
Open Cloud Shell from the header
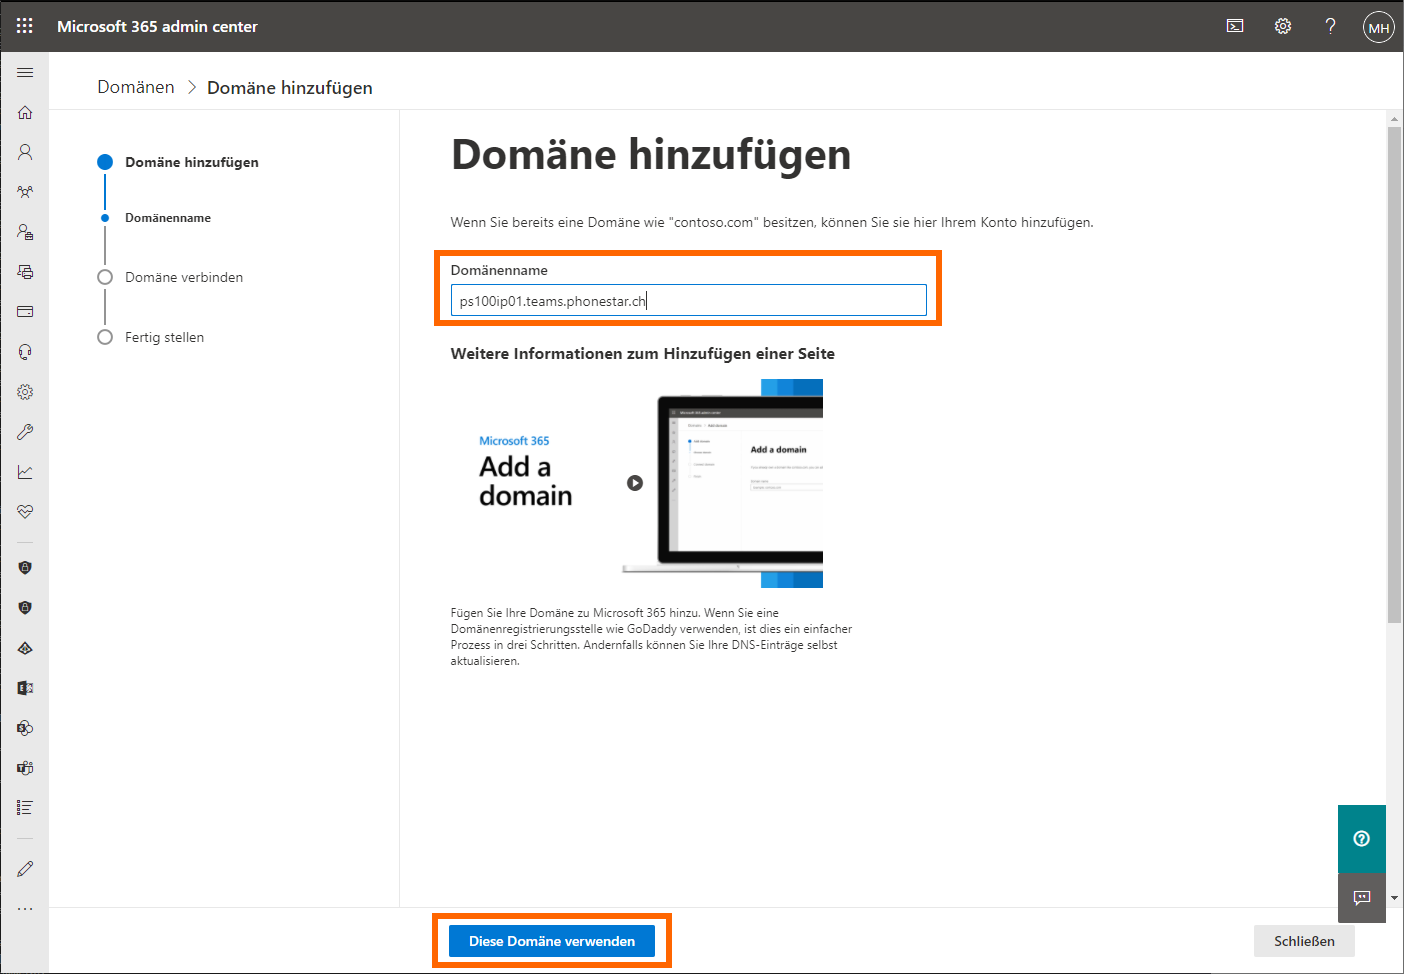(x=1235, y=26)
